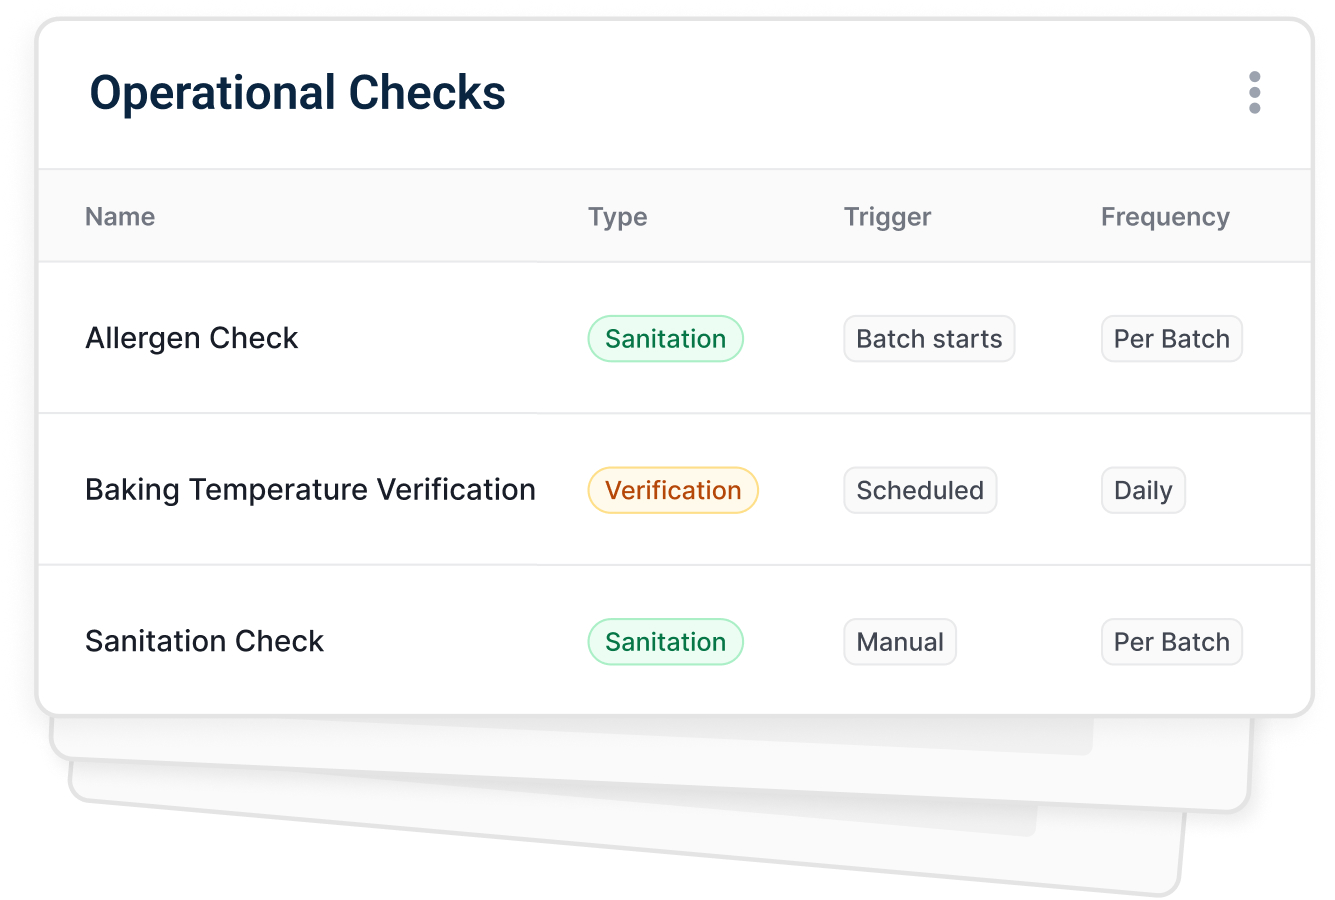The height and width of the screenshot is (900, 1335).
Task: Click the orange Verification type tag
Action: point(673,490)
